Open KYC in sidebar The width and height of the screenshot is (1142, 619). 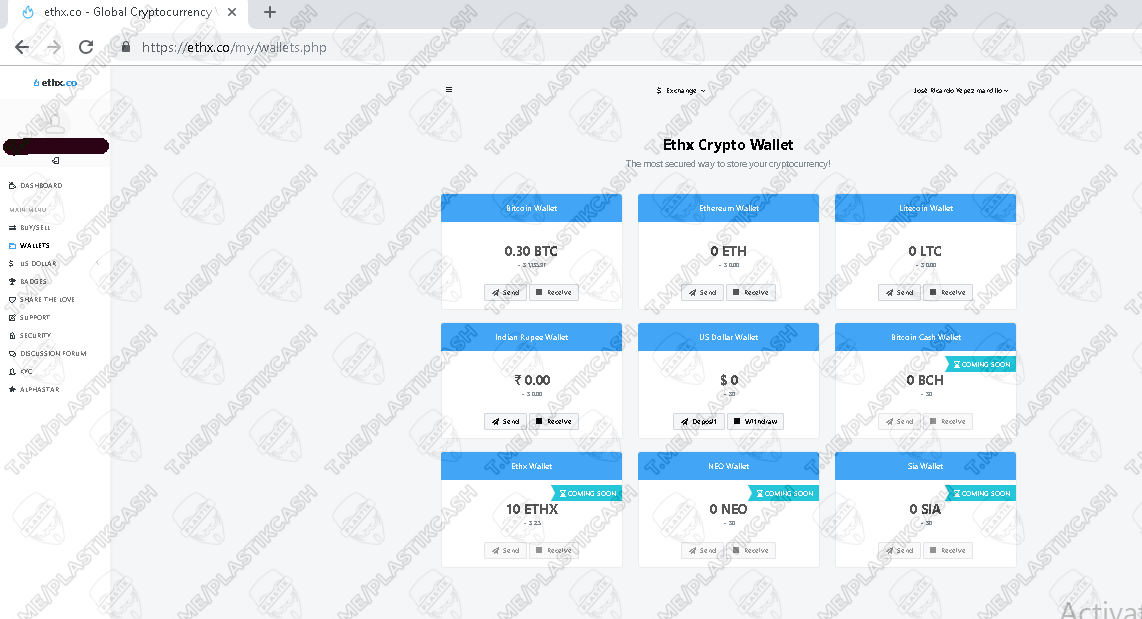pos(20,371)
